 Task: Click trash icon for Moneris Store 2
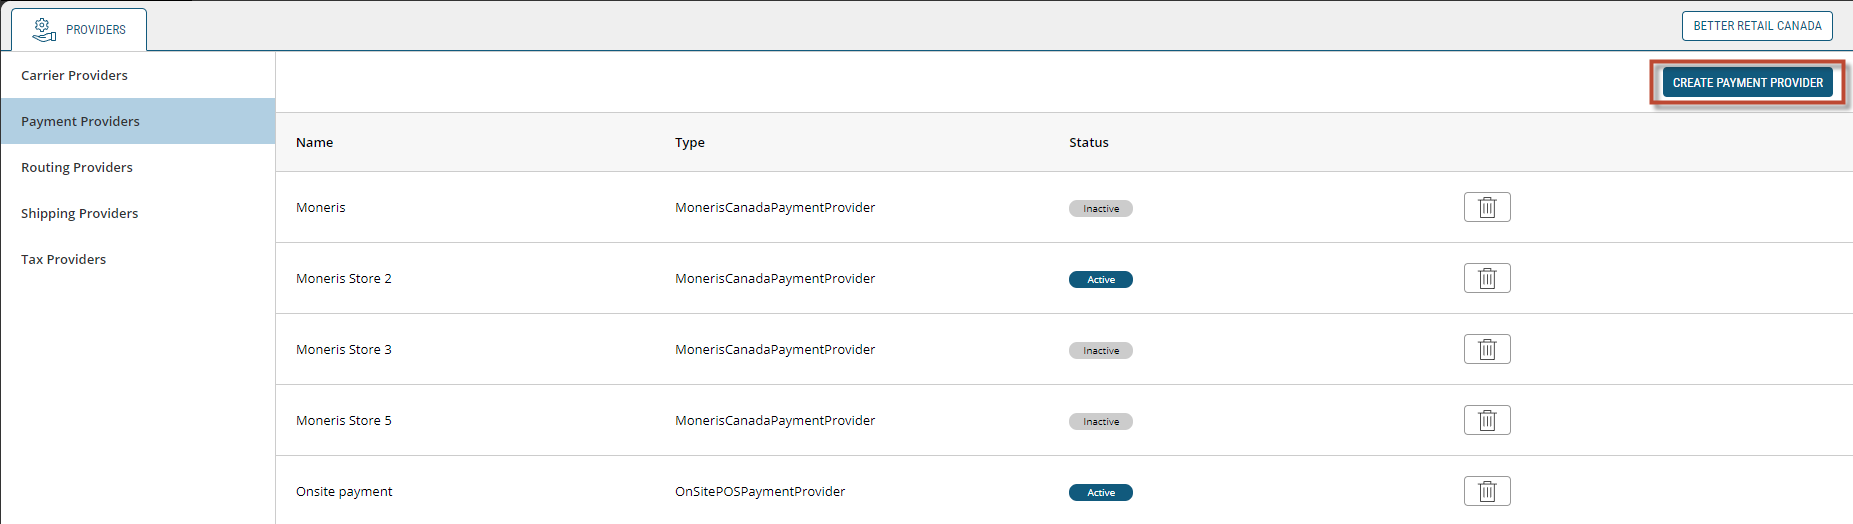pyautogui.click(x=1486, y=278)
